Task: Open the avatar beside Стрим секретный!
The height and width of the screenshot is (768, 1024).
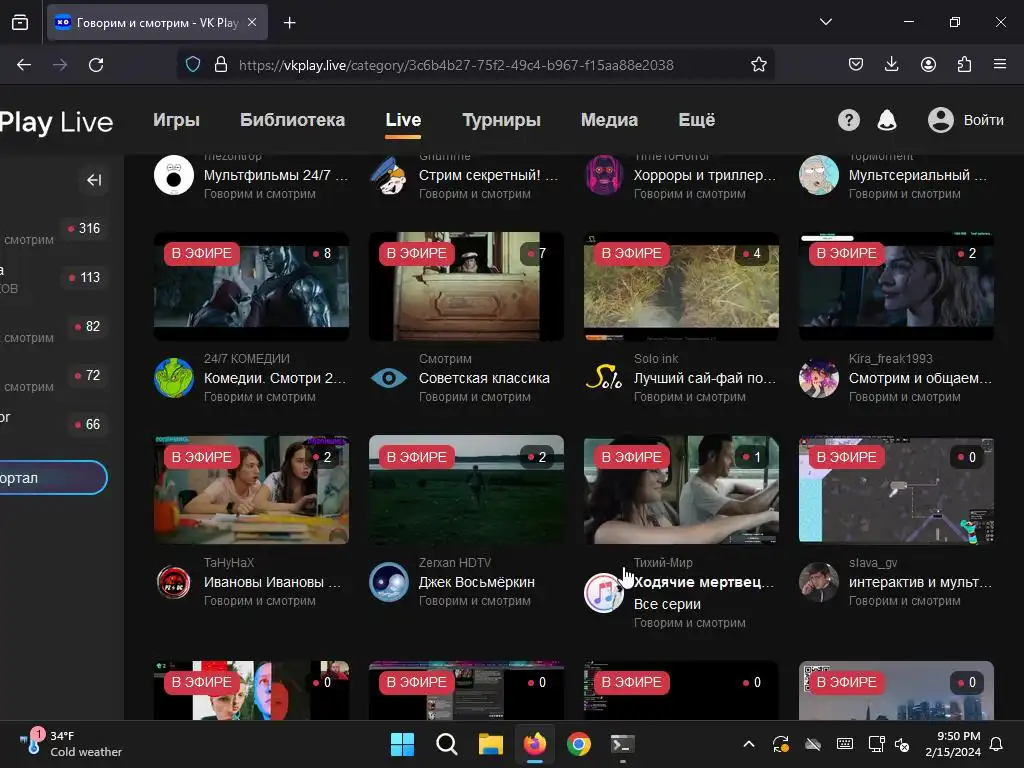Action: tap(389, 175)
